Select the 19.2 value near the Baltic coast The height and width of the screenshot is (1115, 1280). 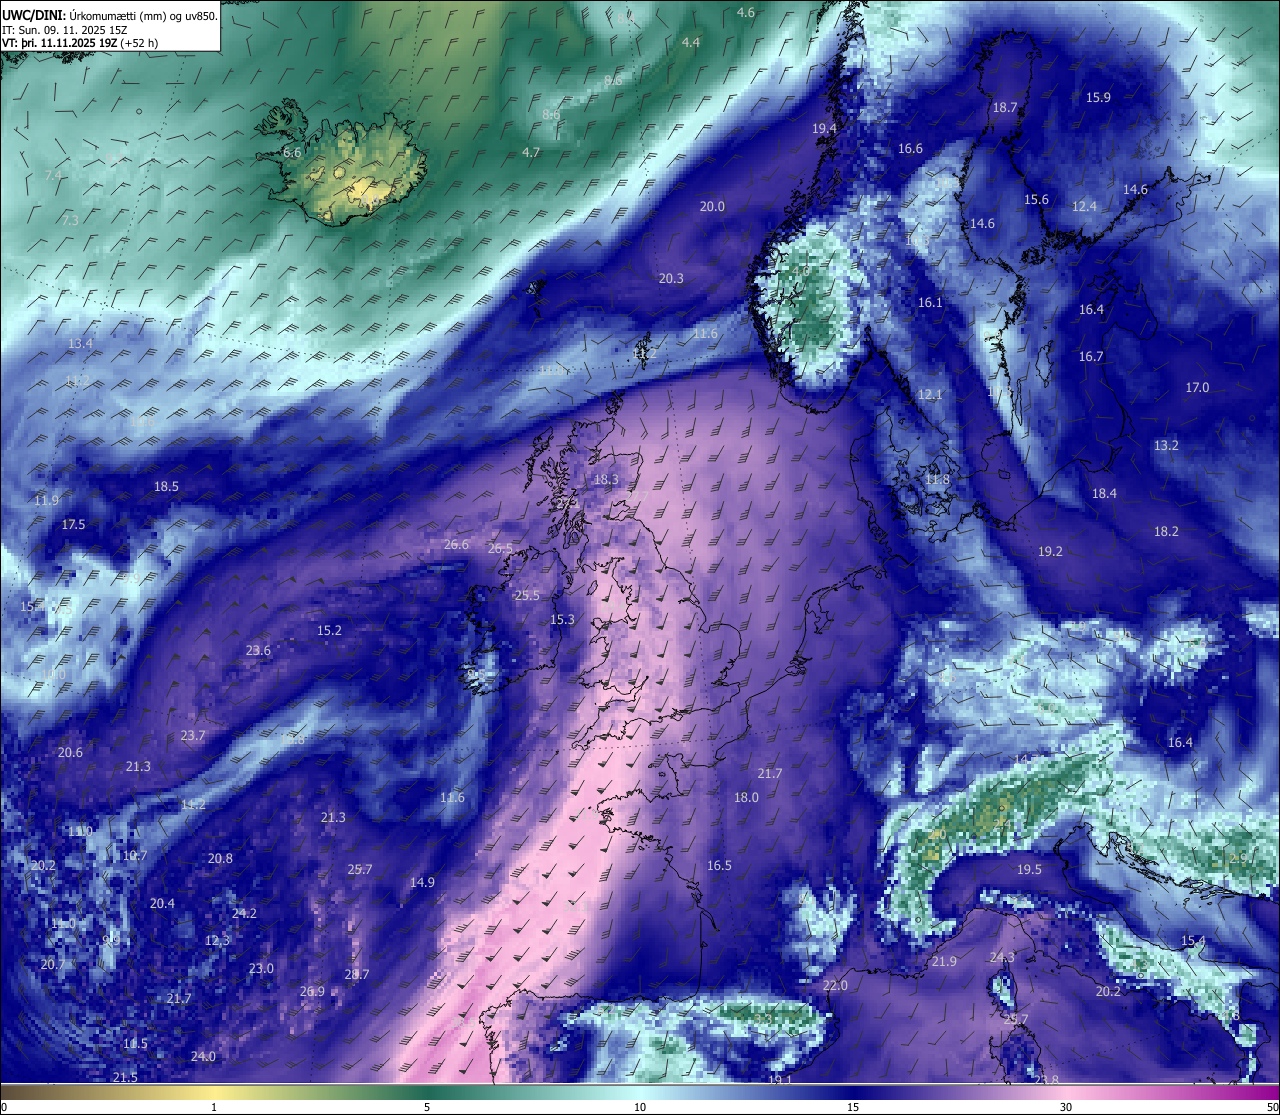1050,552
